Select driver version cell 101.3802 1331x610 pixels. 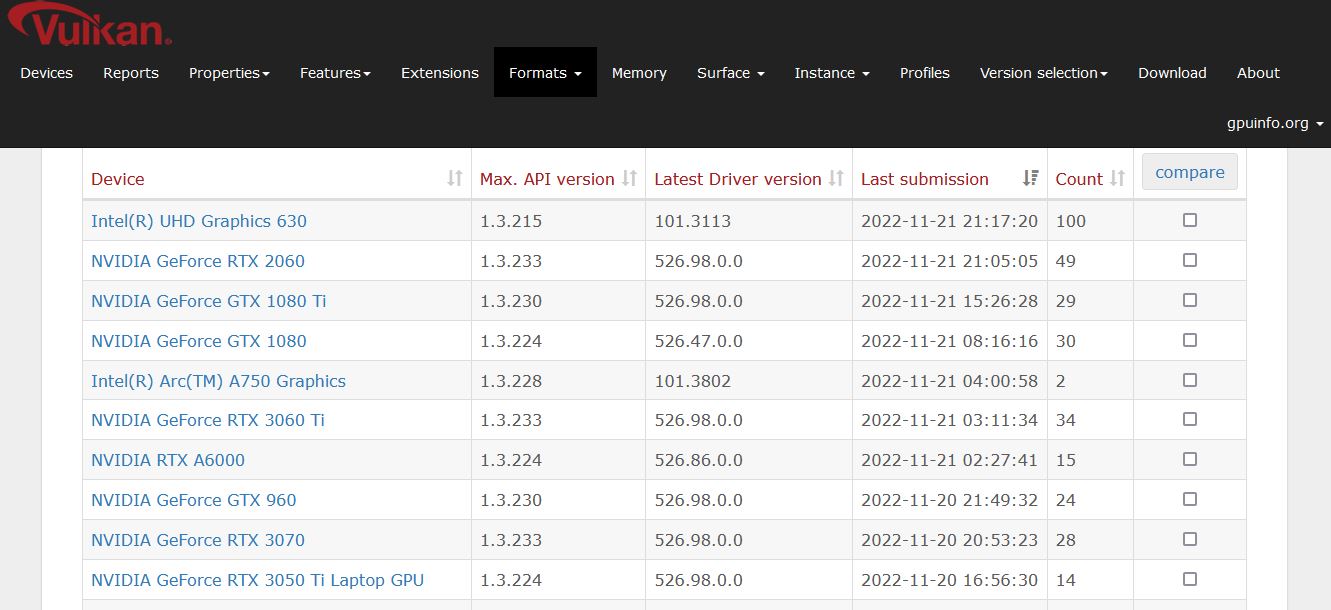point(693,381)
